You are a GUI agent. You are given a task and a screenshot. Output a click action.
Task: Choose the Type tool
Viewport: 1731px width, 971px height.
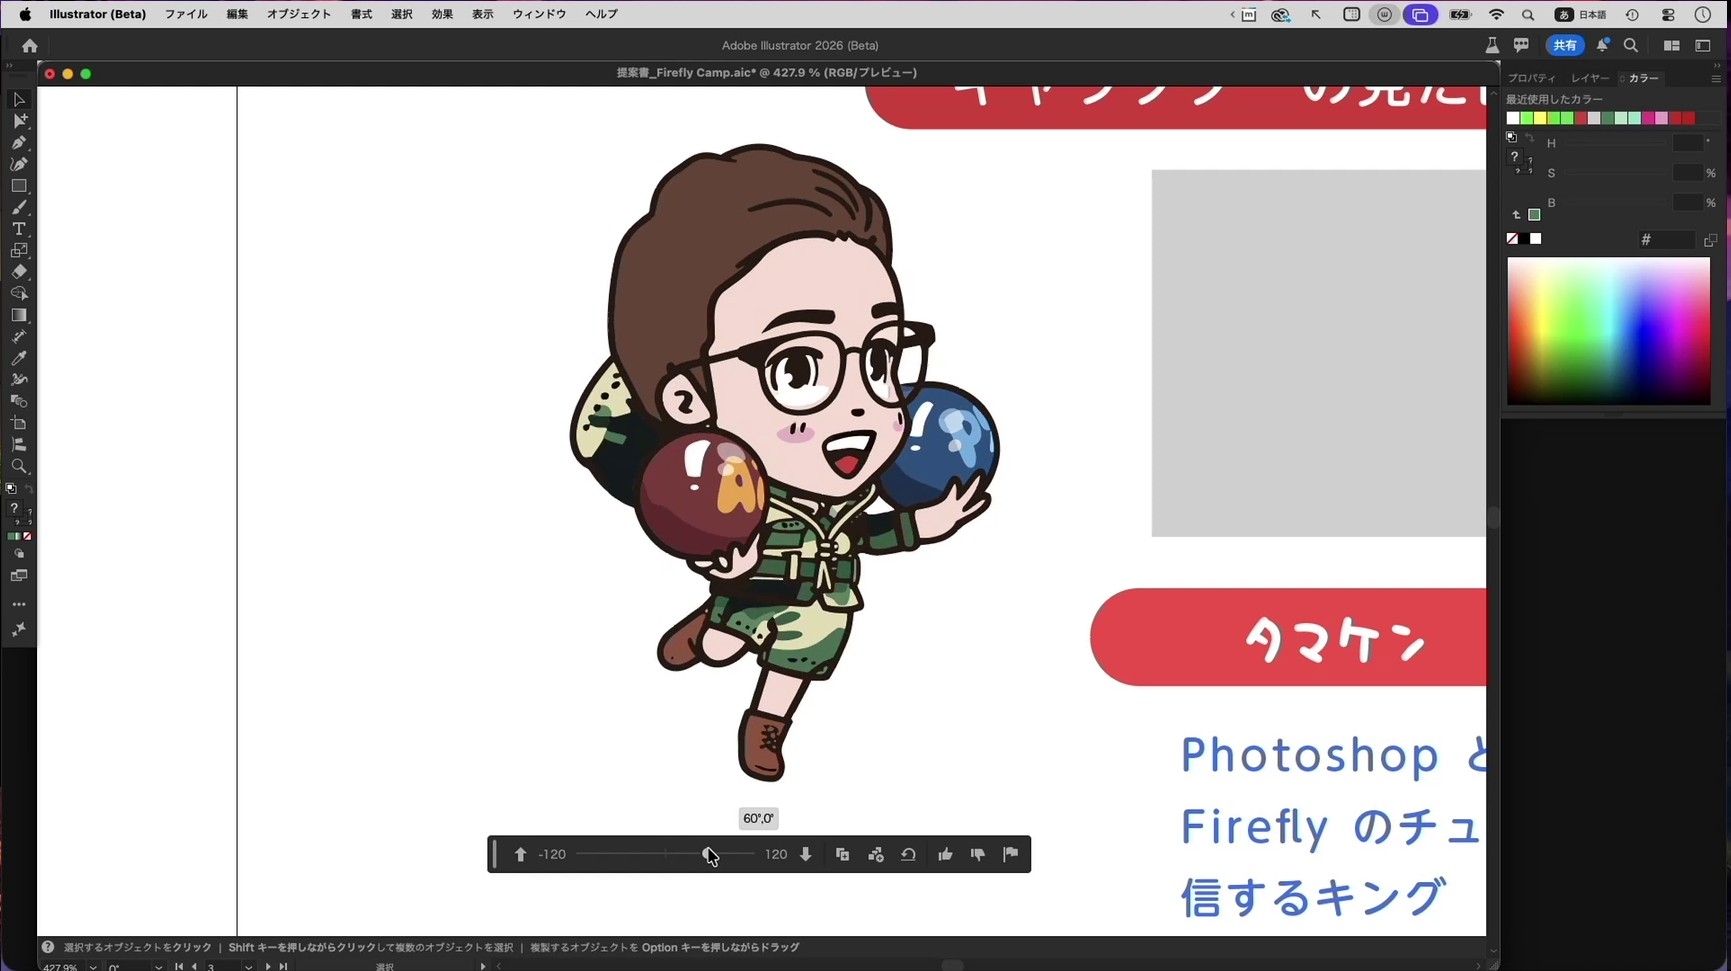[19, 229]
